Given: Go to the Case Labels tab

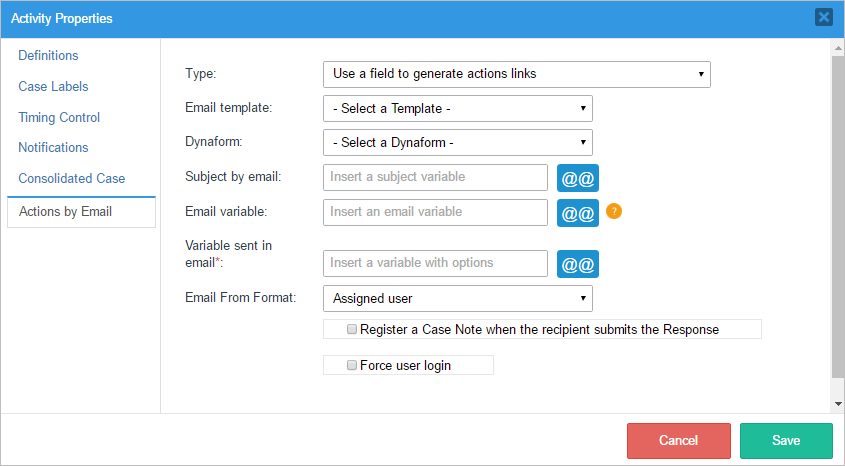Looking at the screenshot, I should 53,87.
